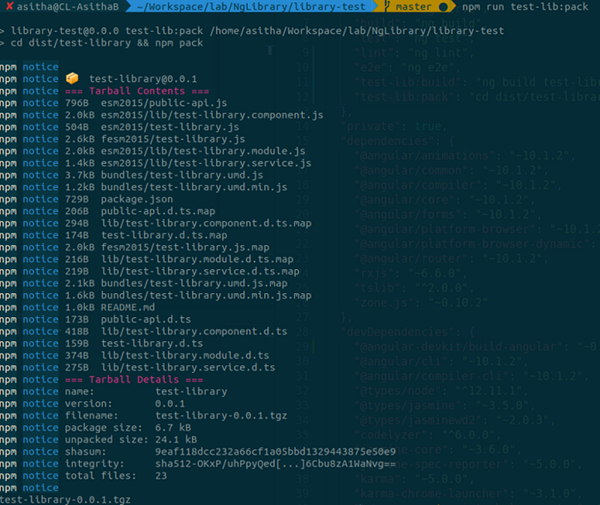Click the package.json file entry
Image resolution: width=600 pixels, height=505 pixels.
click(137, 199)
